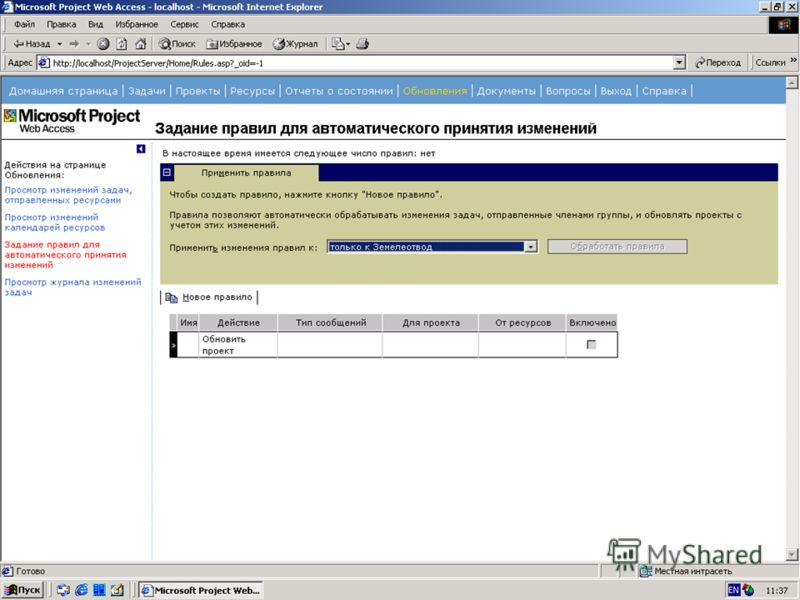This screenshot has width=800, height=600.
Task: Open Просмотр журнала изменений задач link
Action: coord(73,287)
